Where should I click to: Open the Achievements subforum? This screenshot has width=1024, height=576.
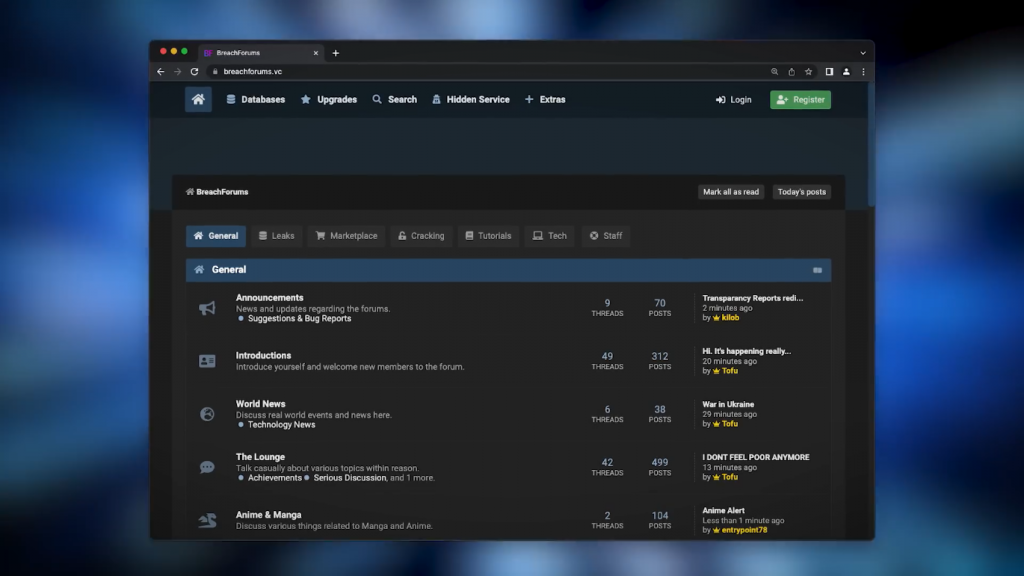[x=274, y=477]
